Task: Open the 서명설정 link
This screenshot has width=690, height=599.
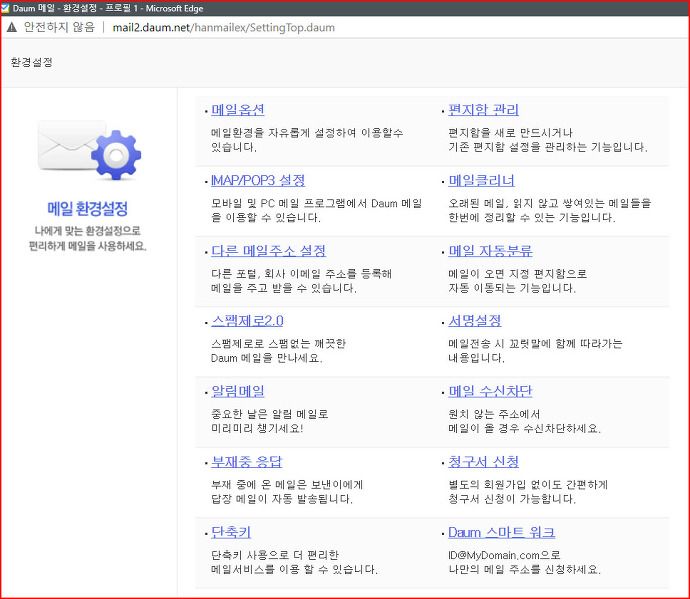Action: tap(475, 320)
